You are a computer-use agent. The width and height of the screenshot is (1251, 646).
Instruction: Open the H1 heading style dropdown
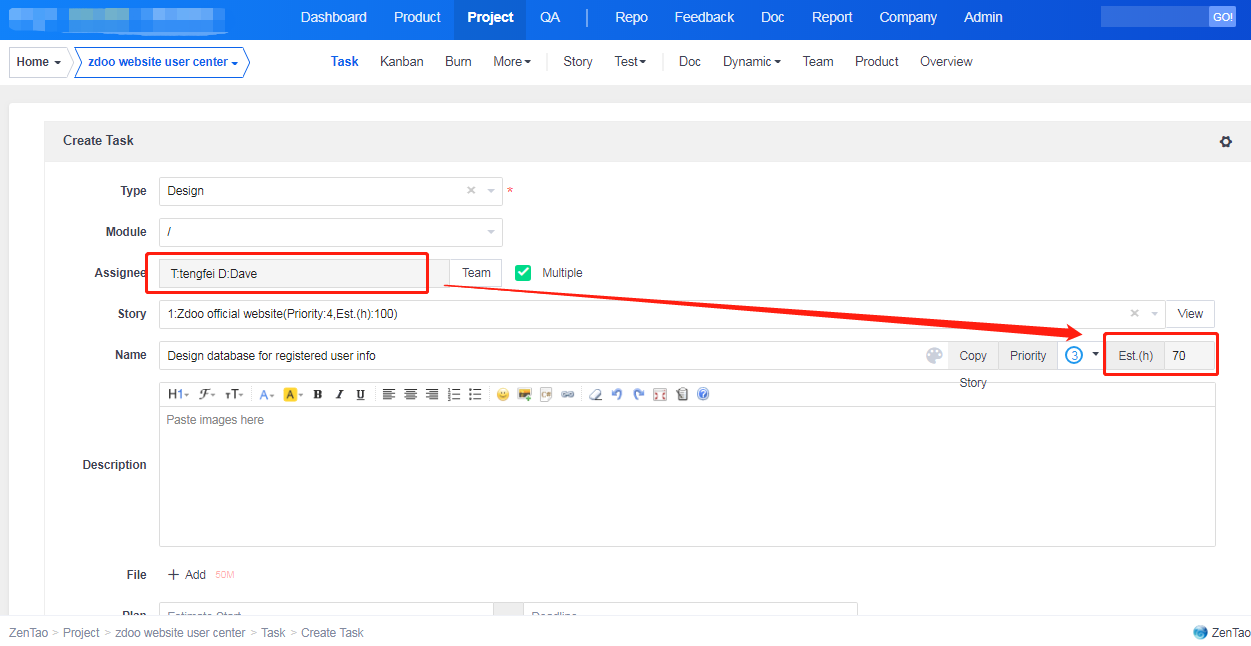point(178,394)
